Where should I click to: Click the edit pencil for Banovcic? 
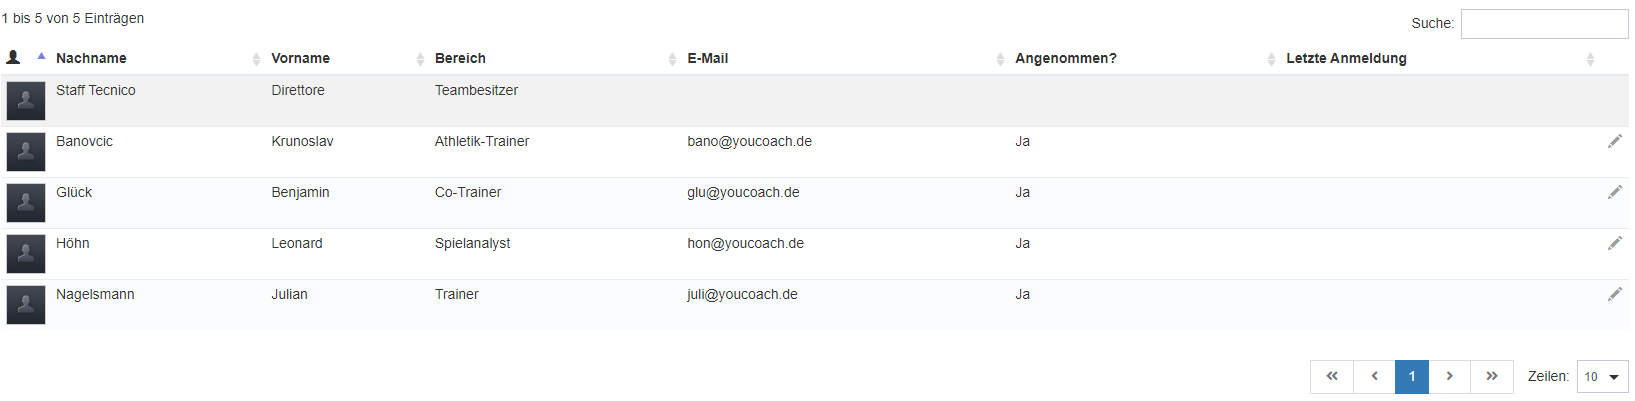pyautogui.click(x=1614, y=141)
